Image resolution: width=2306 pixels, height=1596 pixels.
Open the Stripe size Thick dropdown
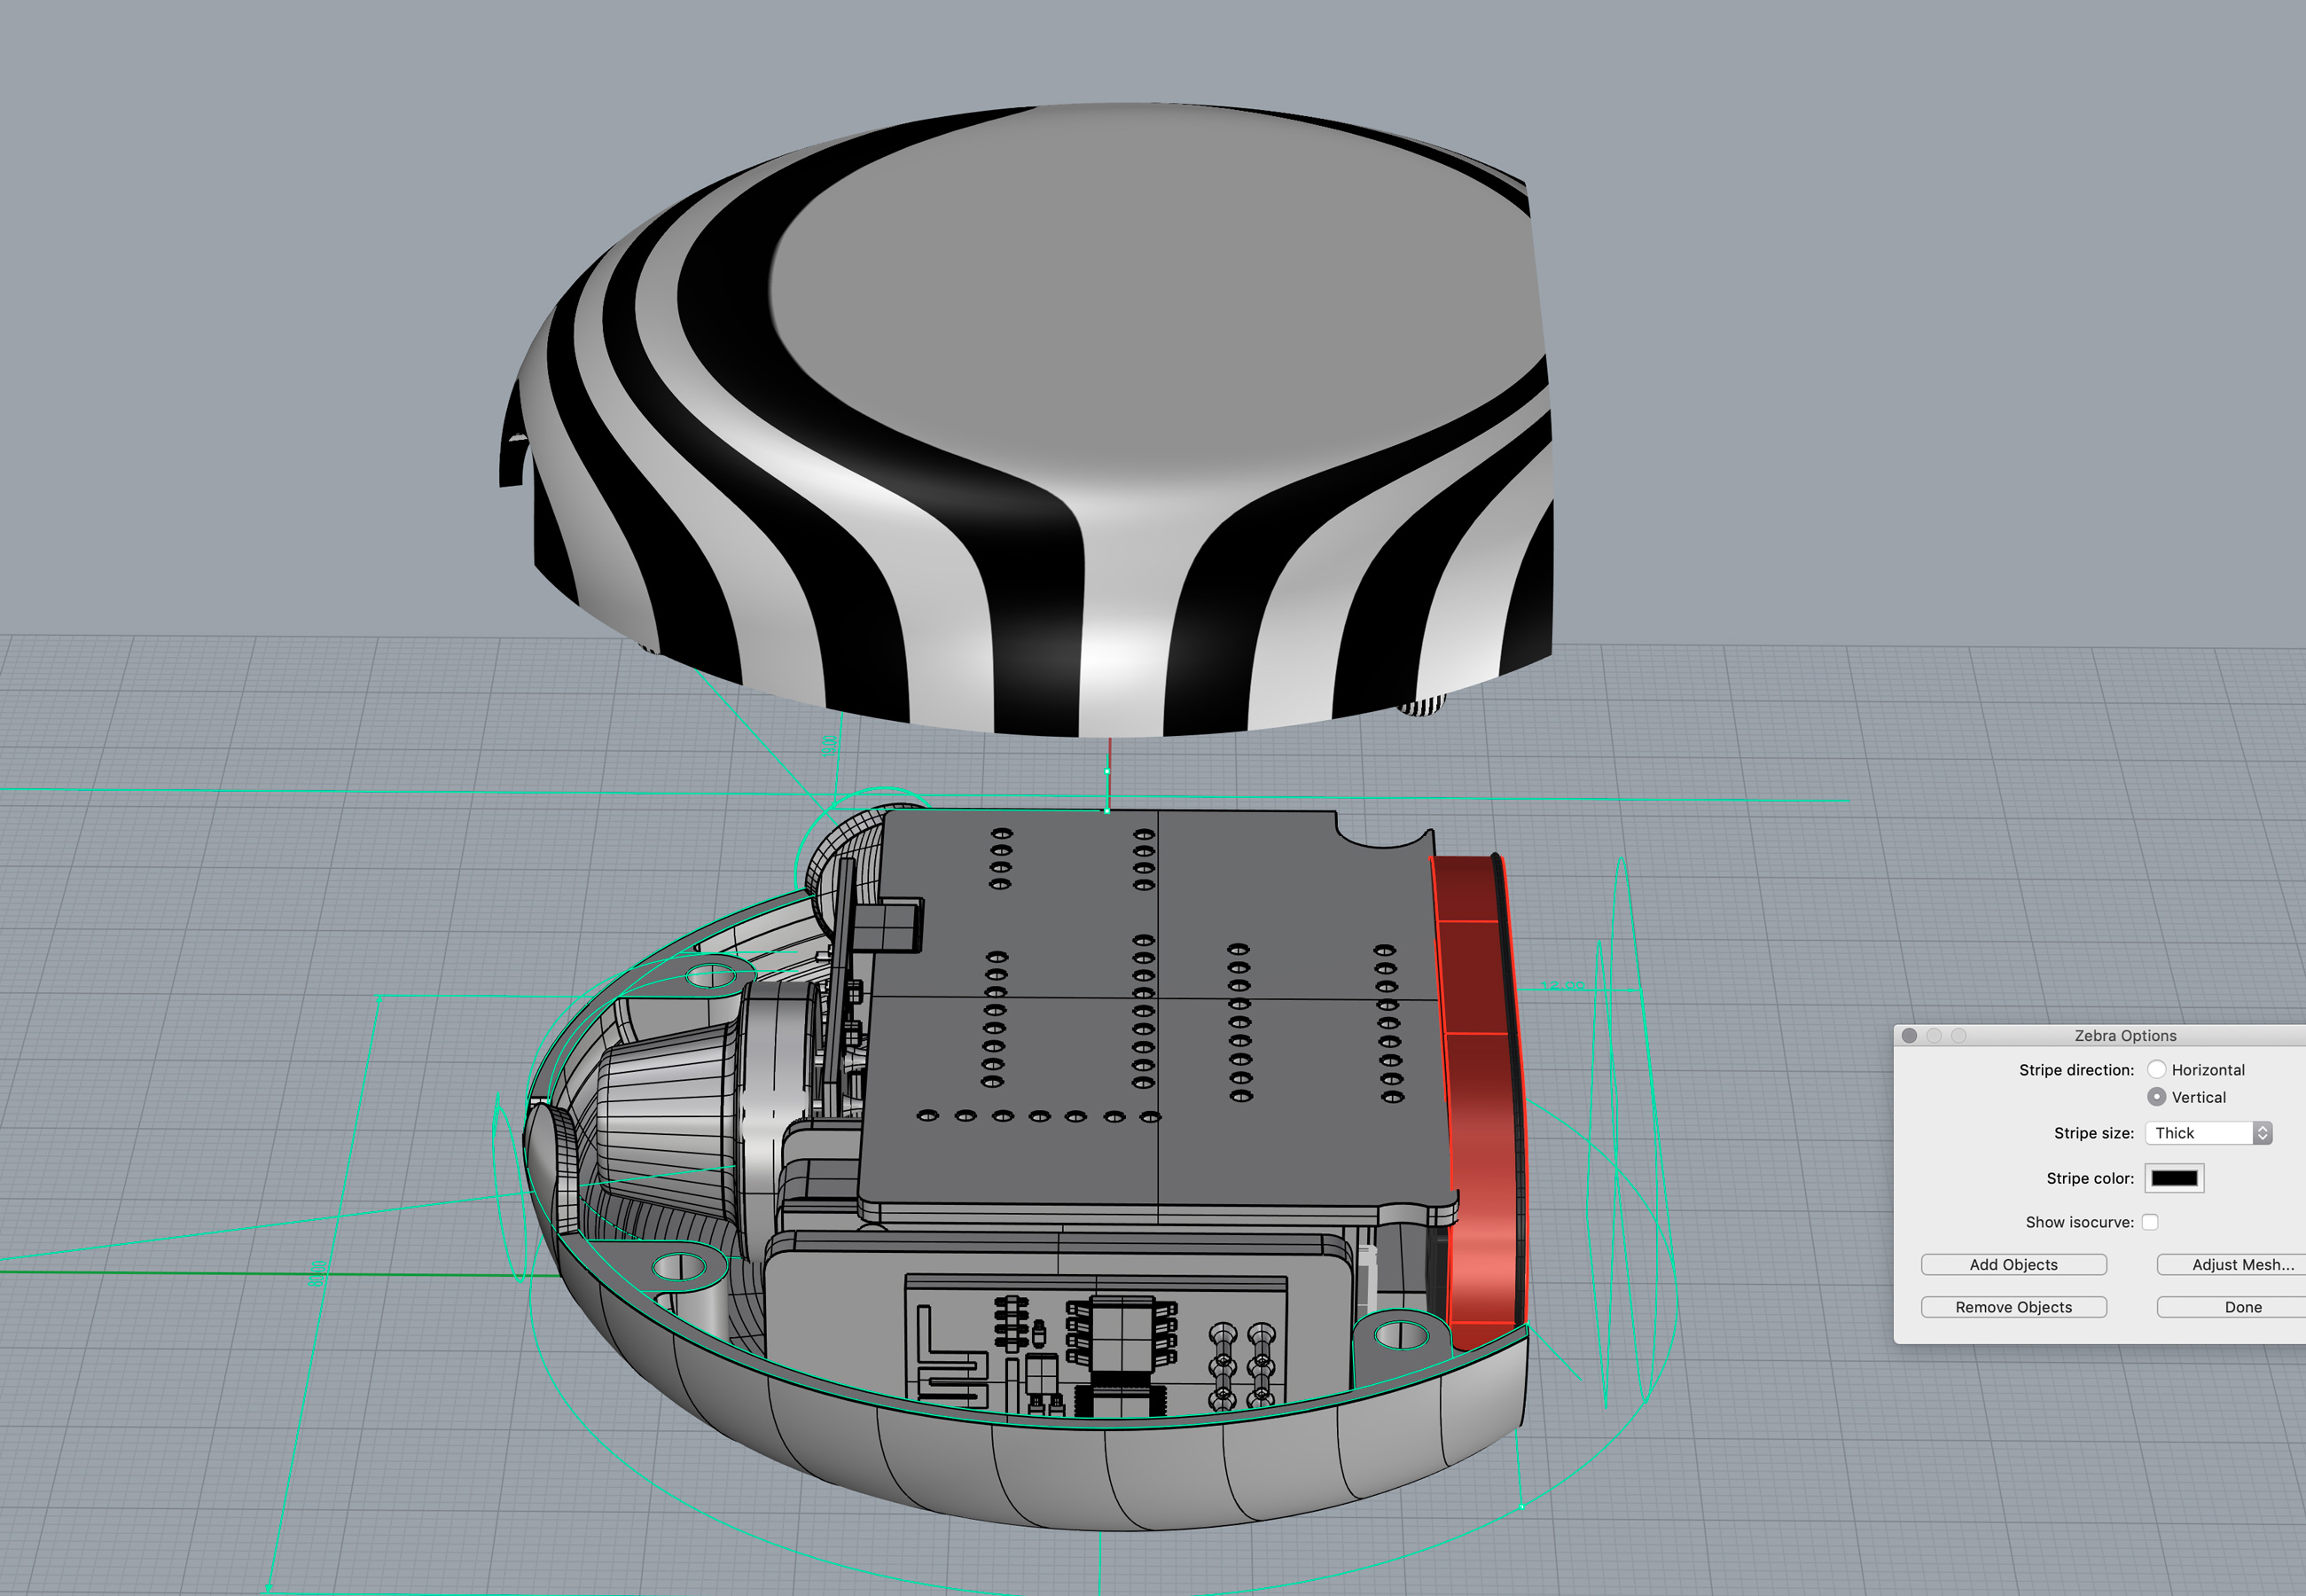2209,1133
